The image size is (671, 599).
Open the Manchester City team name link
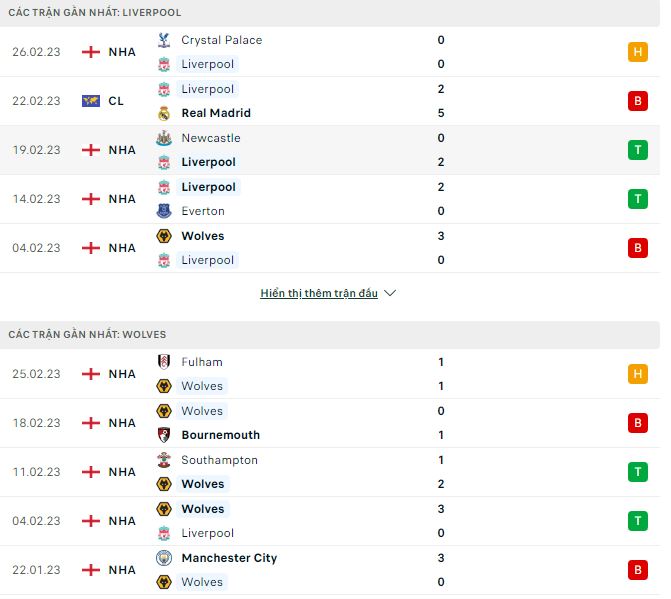click(229, 558)
